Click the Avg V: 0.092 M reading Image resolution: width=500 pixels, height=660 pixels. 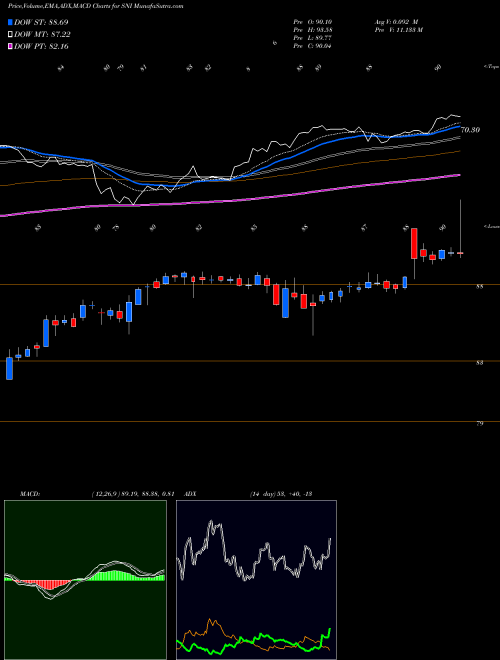395,22
